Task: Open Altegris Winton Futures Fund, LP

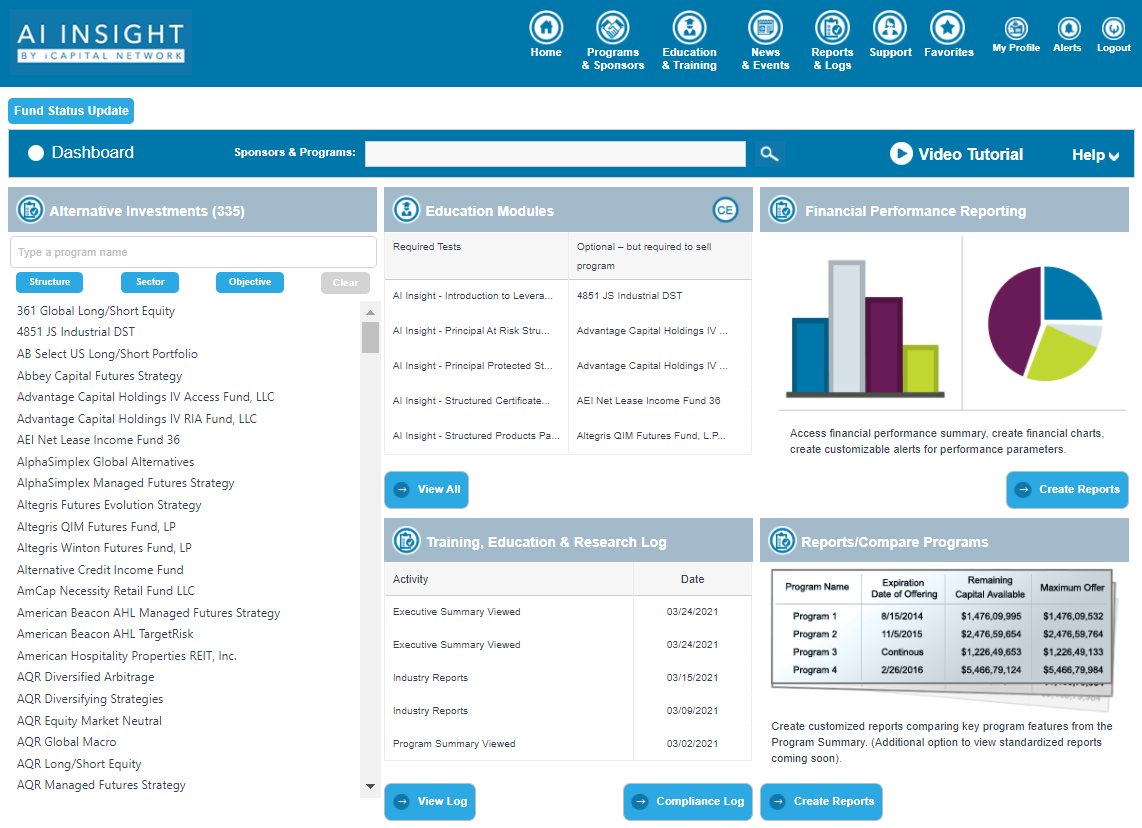Action: 104,548
